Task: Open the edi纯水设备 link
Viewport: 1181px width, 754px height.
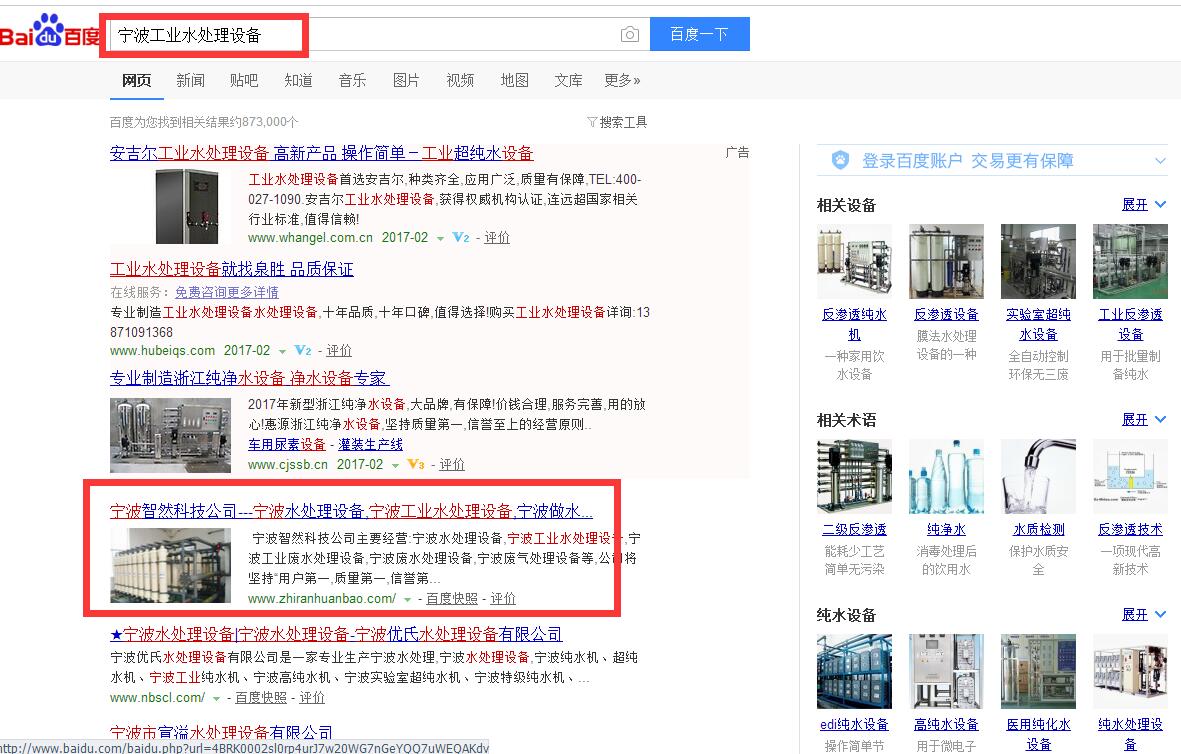Action: (x=854, y=725)
